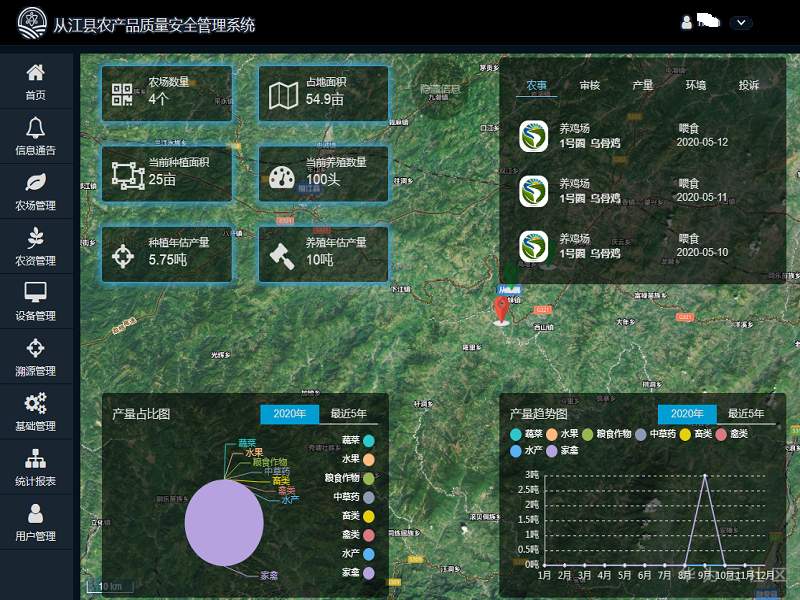Viewport: 800px width, 600px height.
Task: Click the gauge icon on 当前养殖数量 card
Action: pyautogui.click(x=282, y=177)
